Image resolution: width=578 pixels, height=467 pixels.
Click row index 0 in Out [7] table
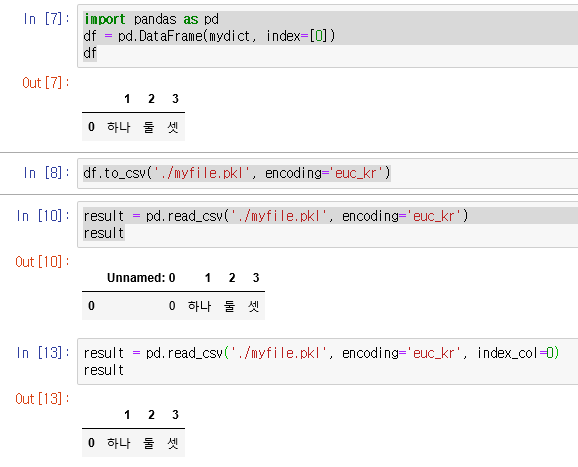tap(91, 127)
